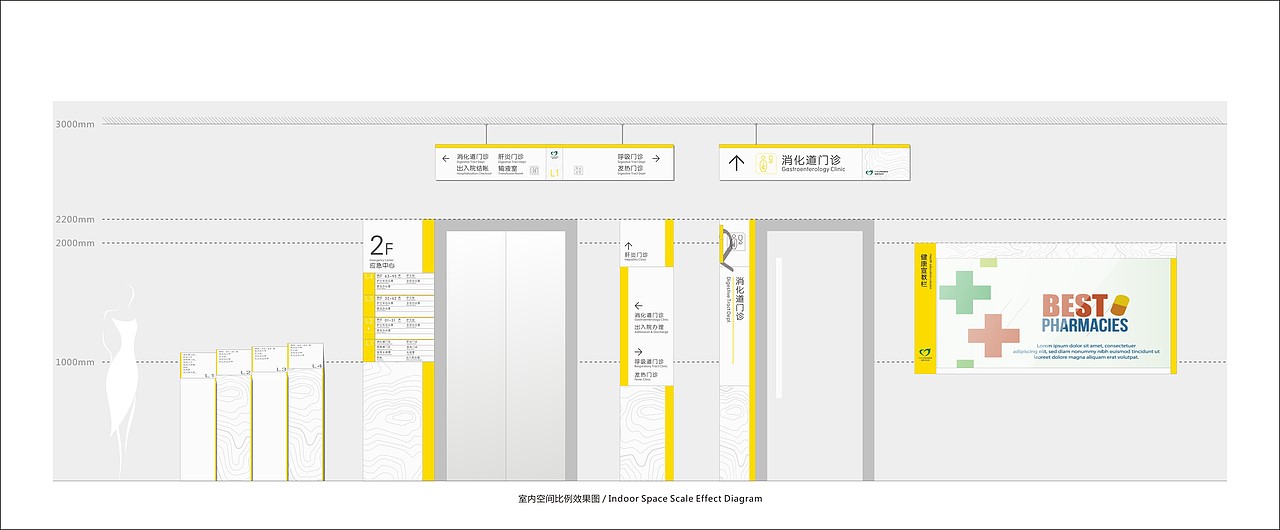Click the L3 row of the floor directory
Viewport: 1280px width, 530px height.
click(399, 306)
